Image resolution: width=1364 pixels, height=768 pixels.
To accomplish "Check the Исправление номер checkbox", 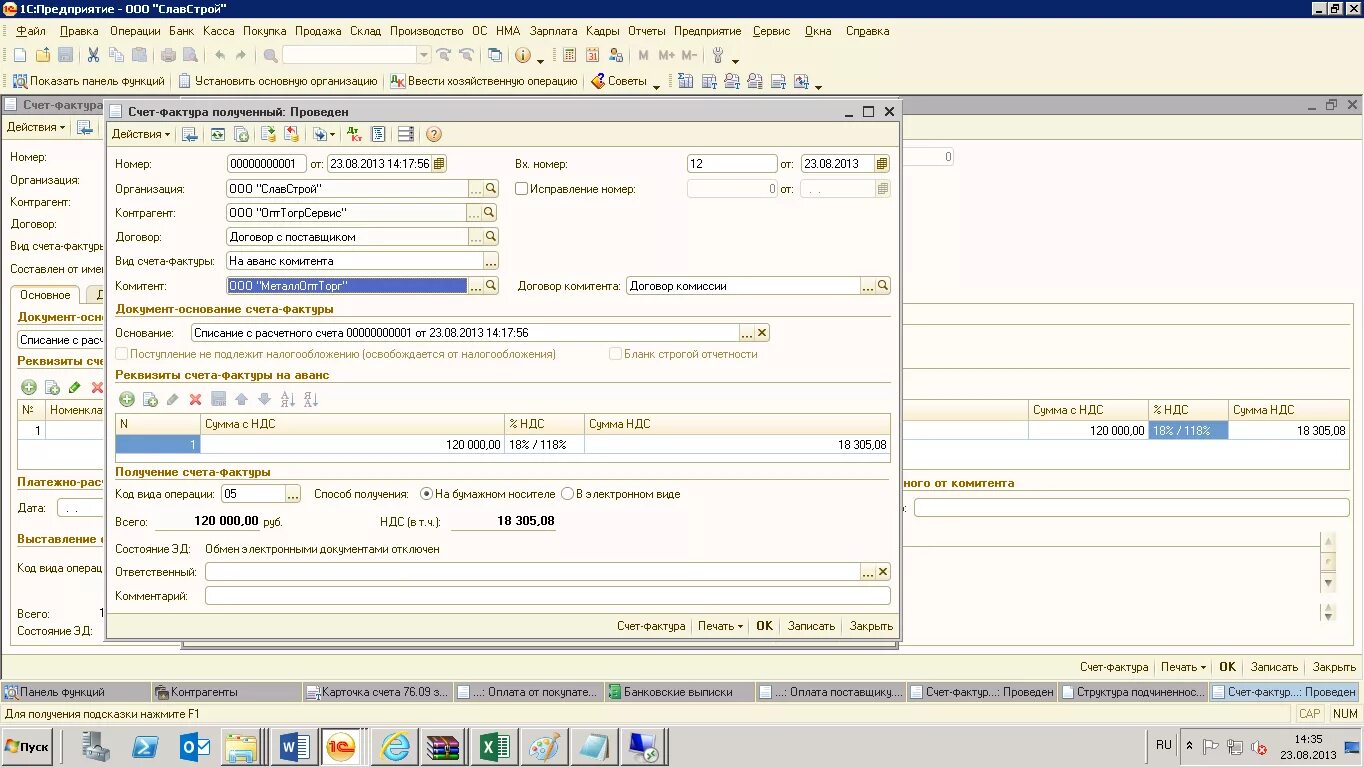I will 521,189.
